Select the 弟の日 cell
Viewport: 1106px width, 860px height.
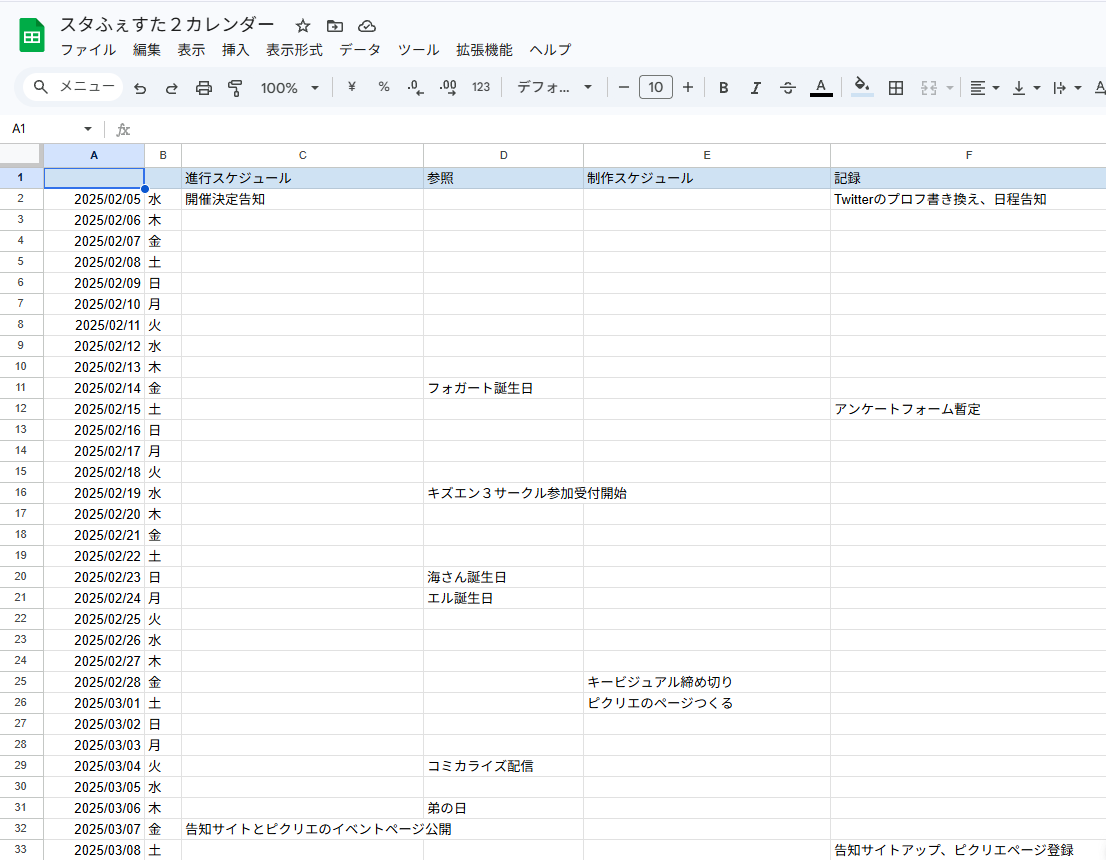click(504, 808)
